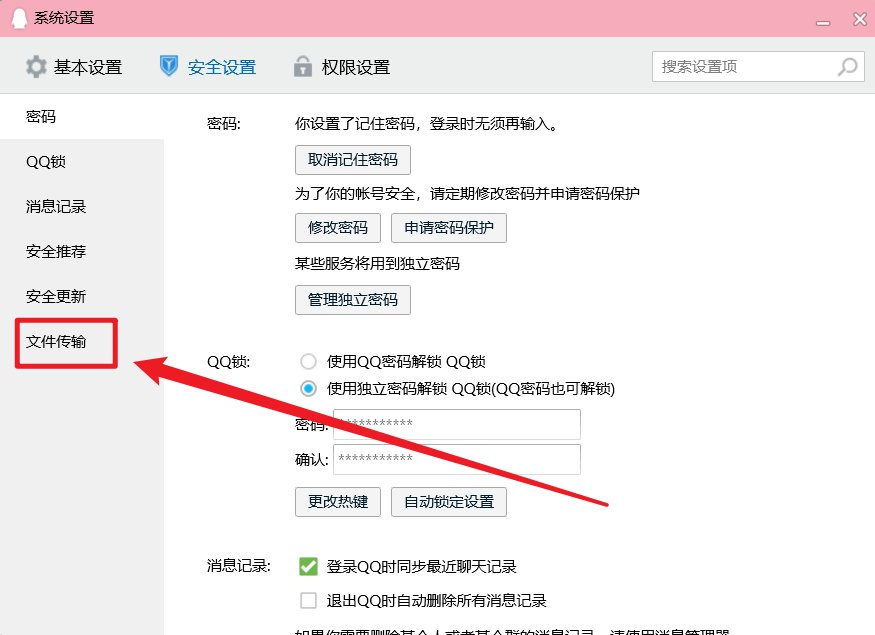Click the 申请密码保护 button
Image resolution: width=875 pixels, height=635 pixels.
click(449, 228)
